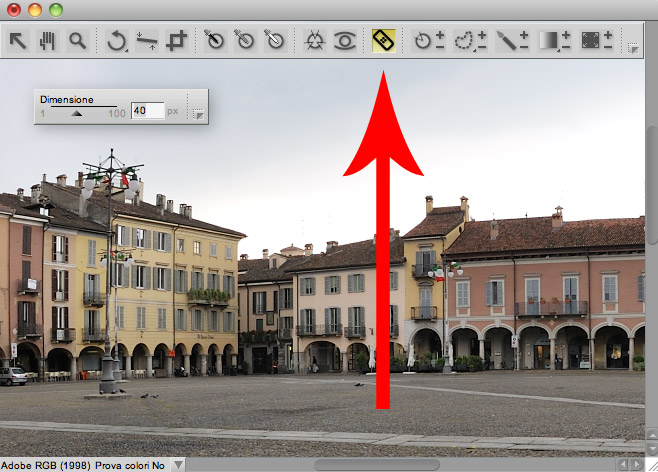Click the scroll left arrow button

(623, 464)
